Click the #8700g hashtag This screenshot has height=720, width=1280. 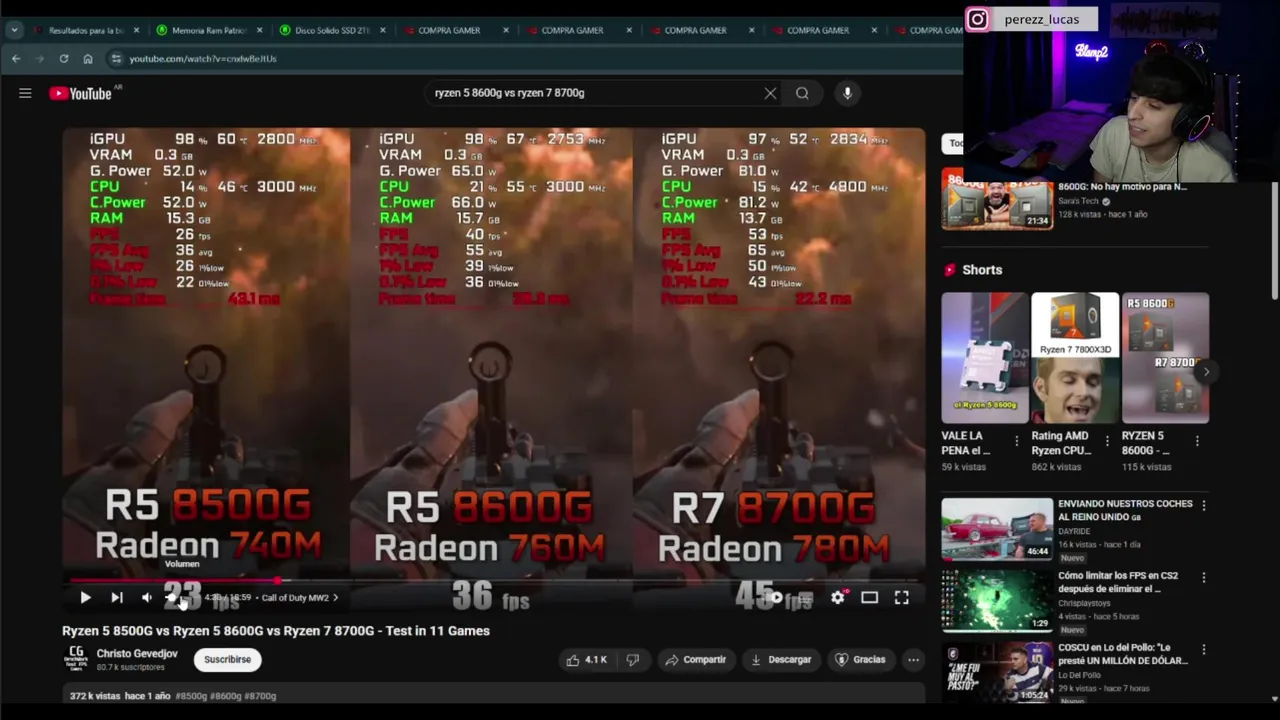[x=259, y=696]
